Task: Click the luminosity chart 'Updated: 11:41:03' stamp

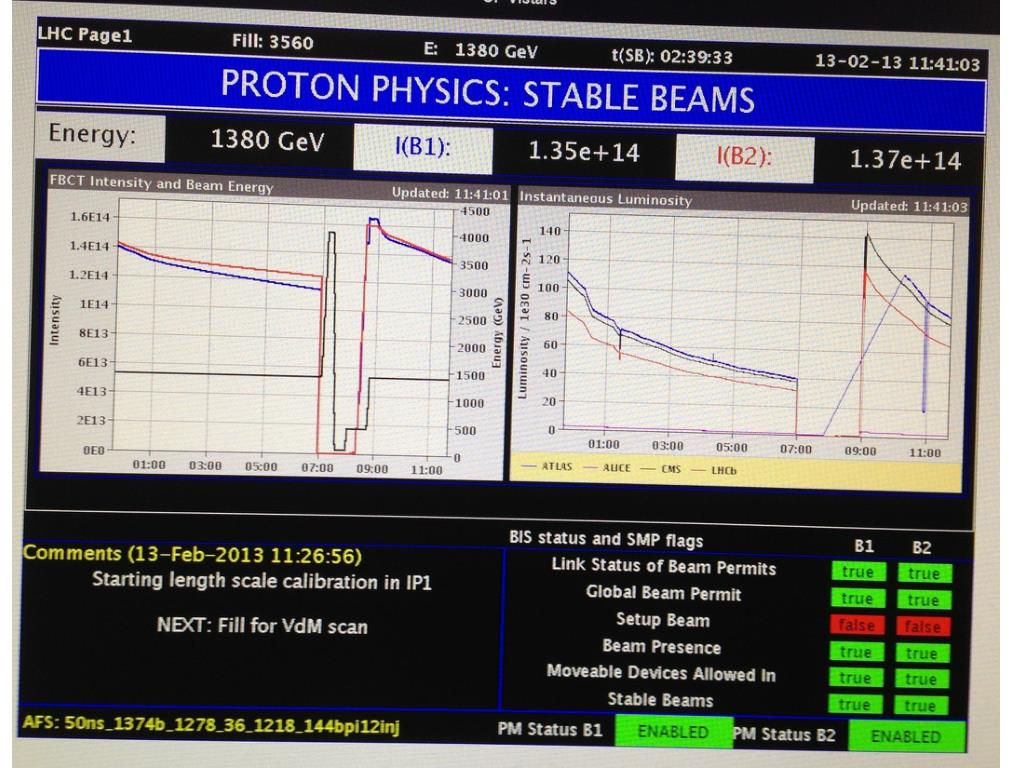Action: click(x=909, y=206)
